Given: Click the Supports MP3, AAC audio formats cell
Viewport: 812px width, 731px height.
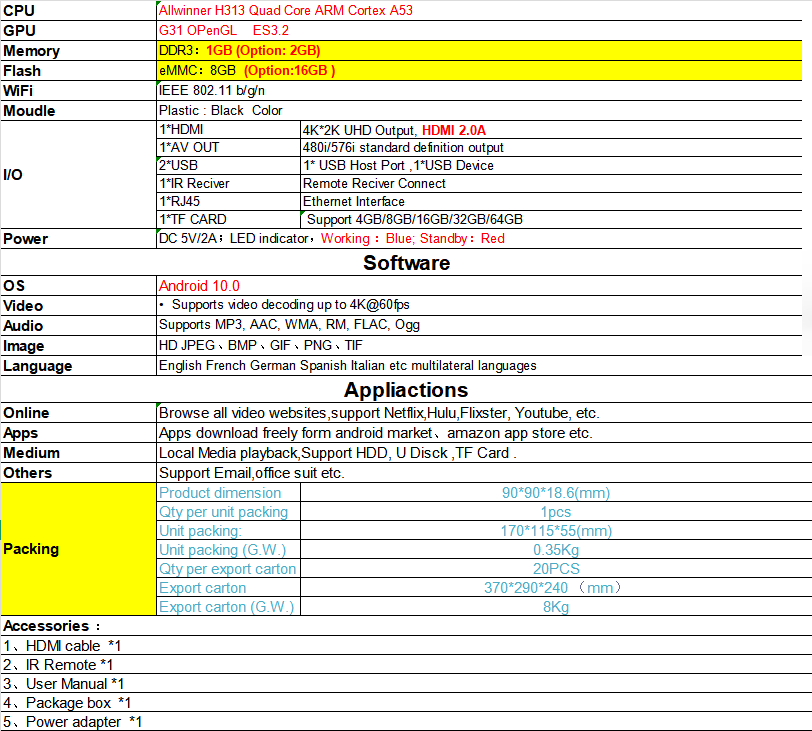Looking at the screenshot, I should [x=289, y=325].
